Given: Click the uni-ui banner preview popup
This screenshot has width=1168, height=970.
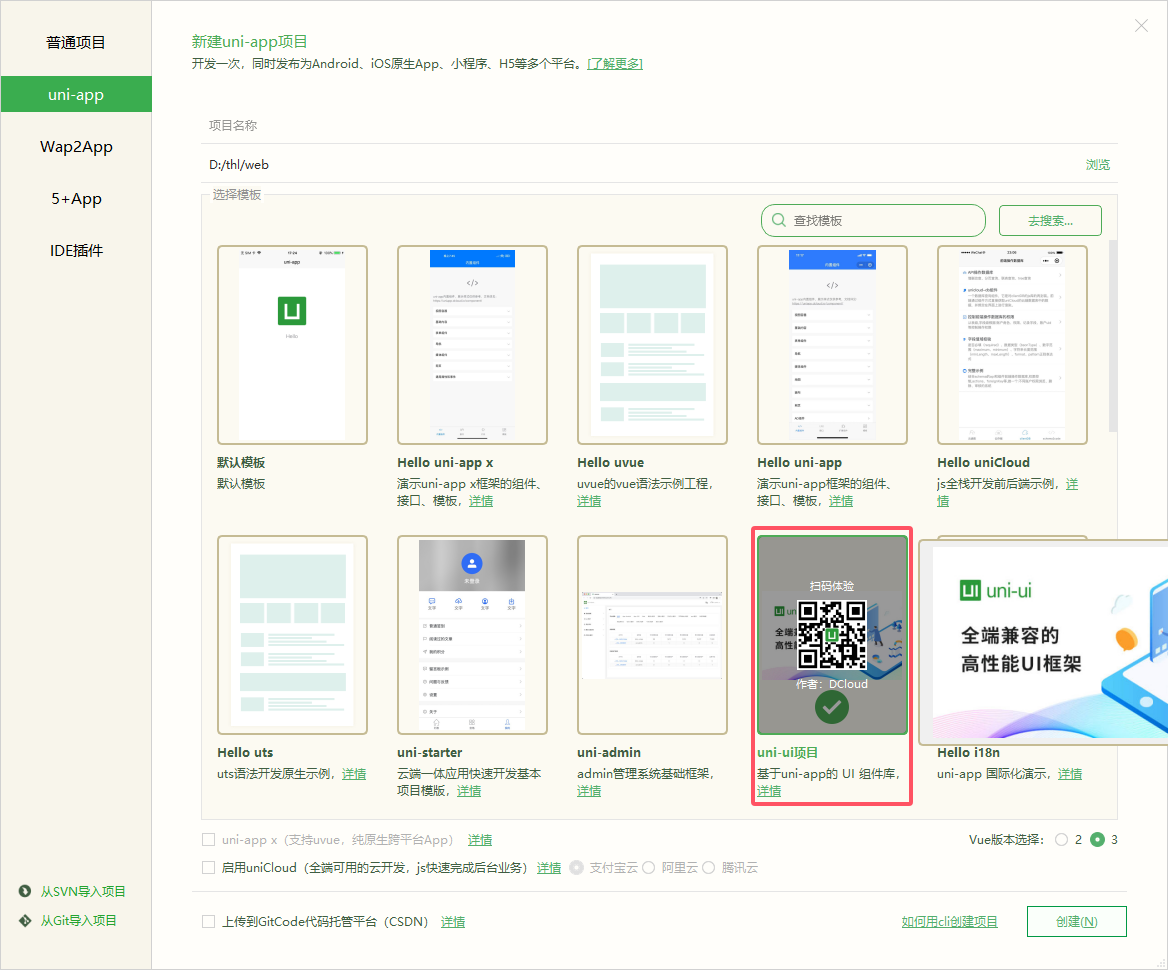Looking at the screenshot, I should click(1043, 642).
